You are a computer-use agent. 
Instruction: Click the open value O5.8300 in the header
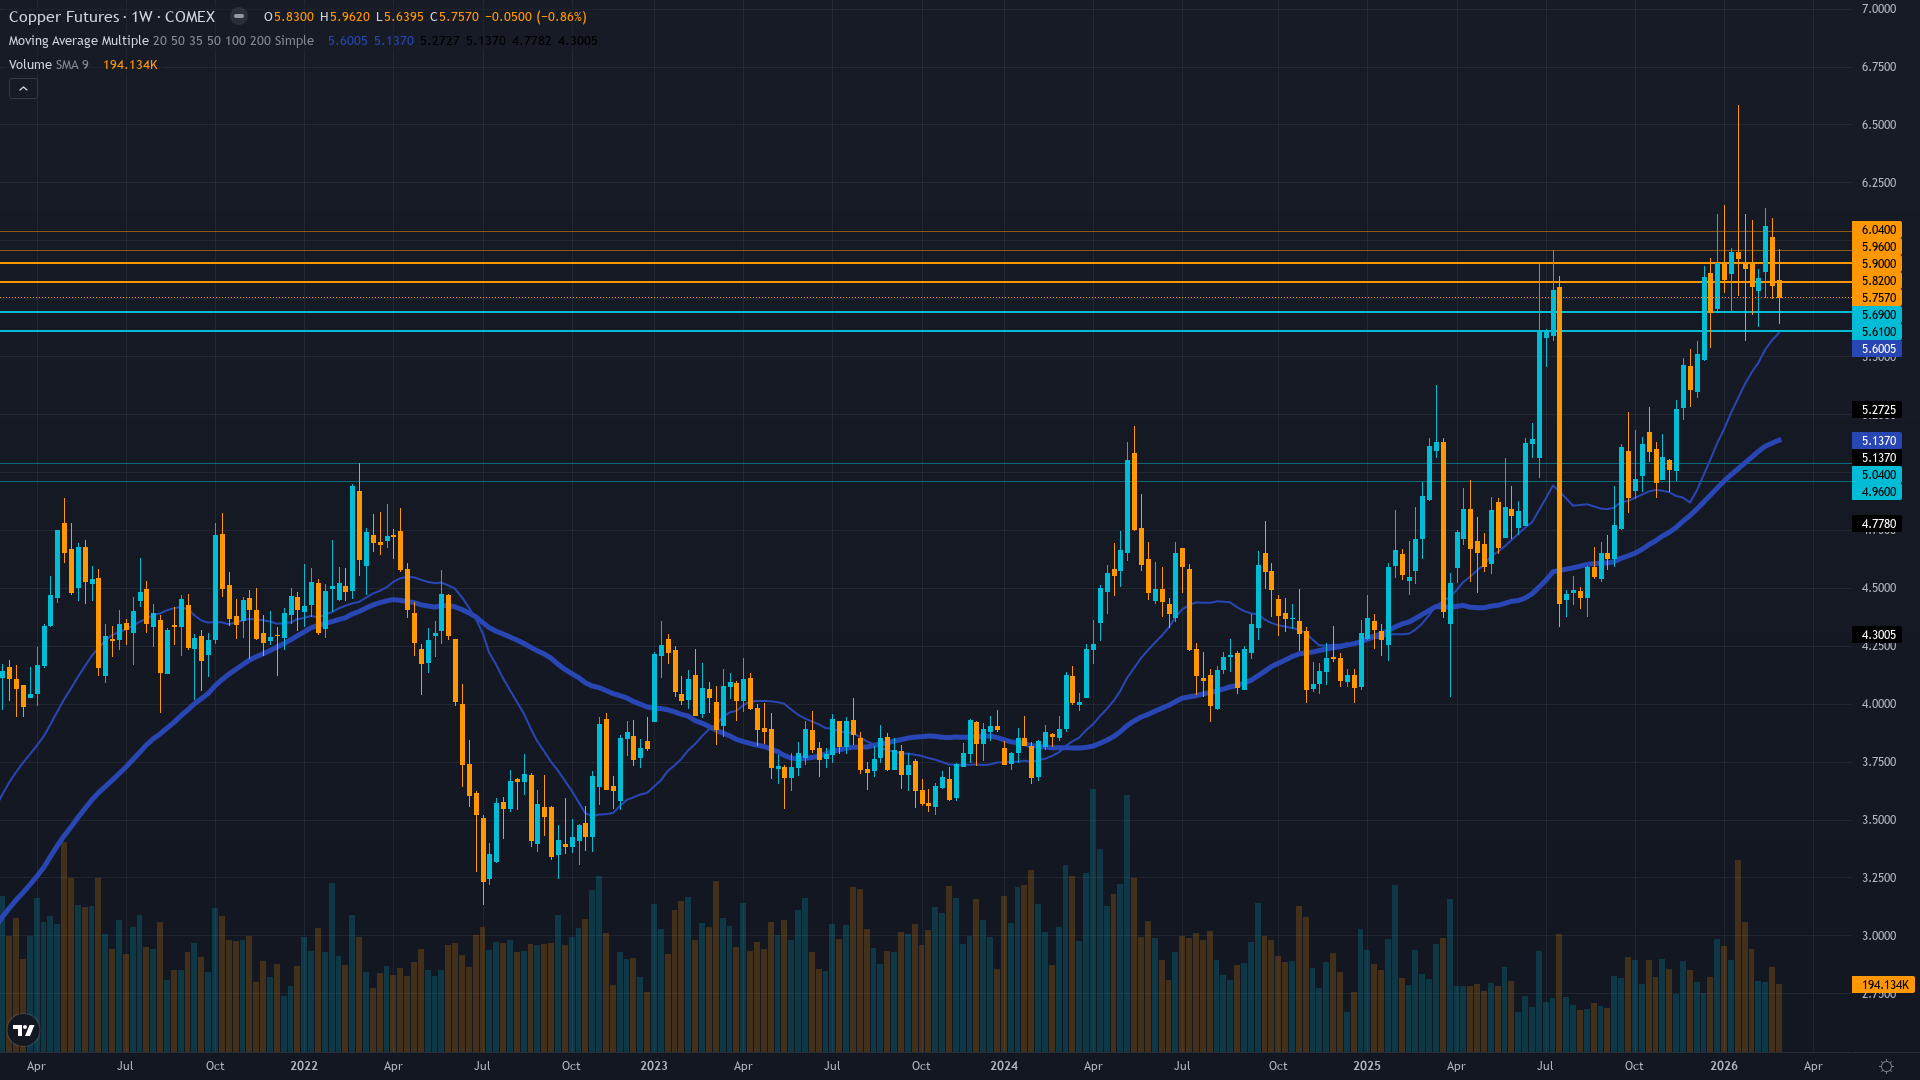pos(289,17)
